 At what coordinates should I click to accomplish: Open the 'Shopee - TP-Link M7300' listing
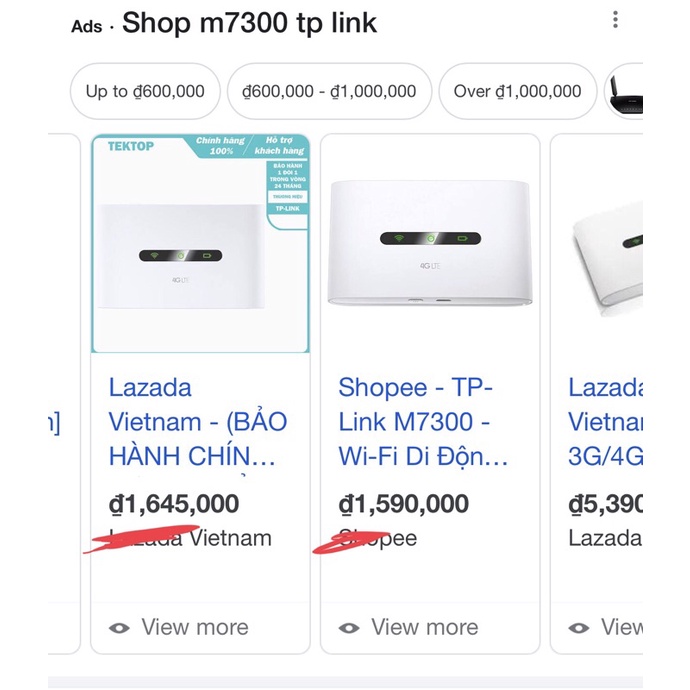(424, 422)
